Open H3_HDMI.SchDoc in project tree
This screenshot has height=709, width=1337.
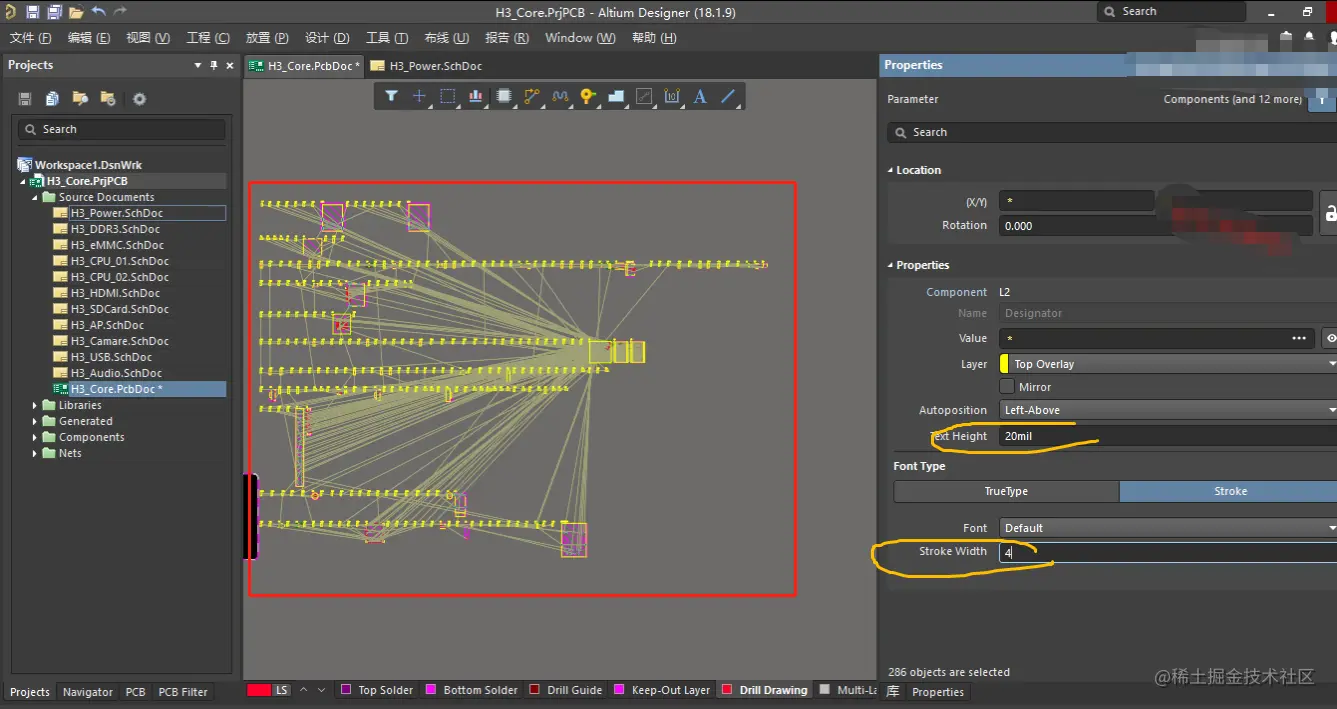pos(115,293)
